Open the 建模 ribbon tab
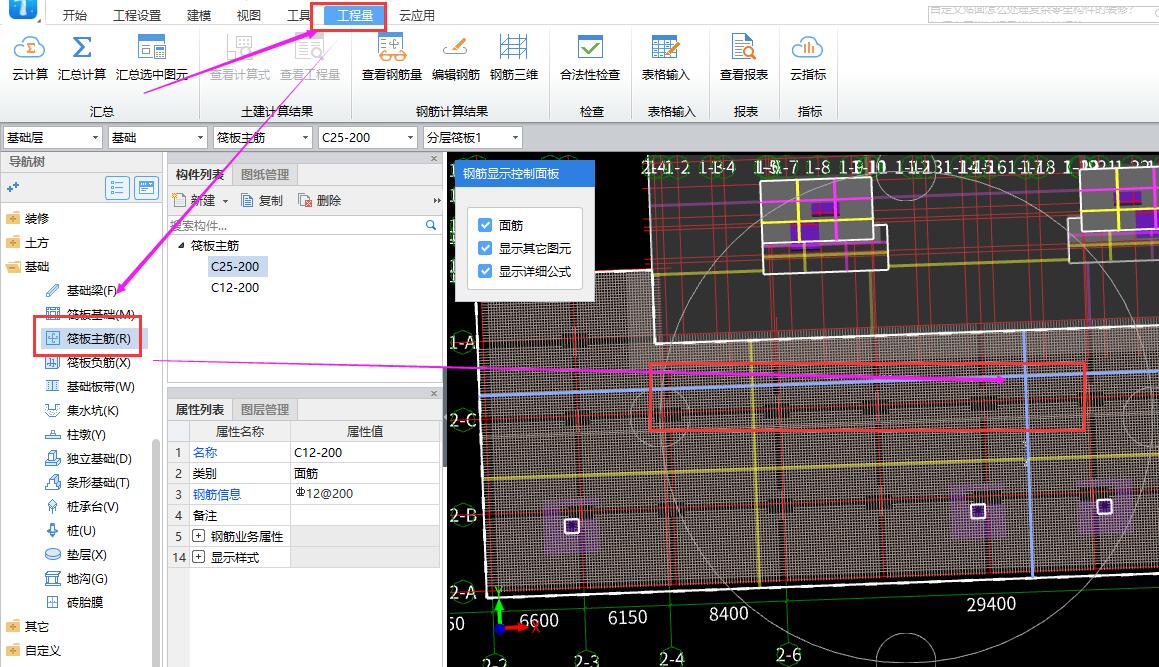Image resolution: width=1159 pixels, height=667 pixels. point(199,15)
